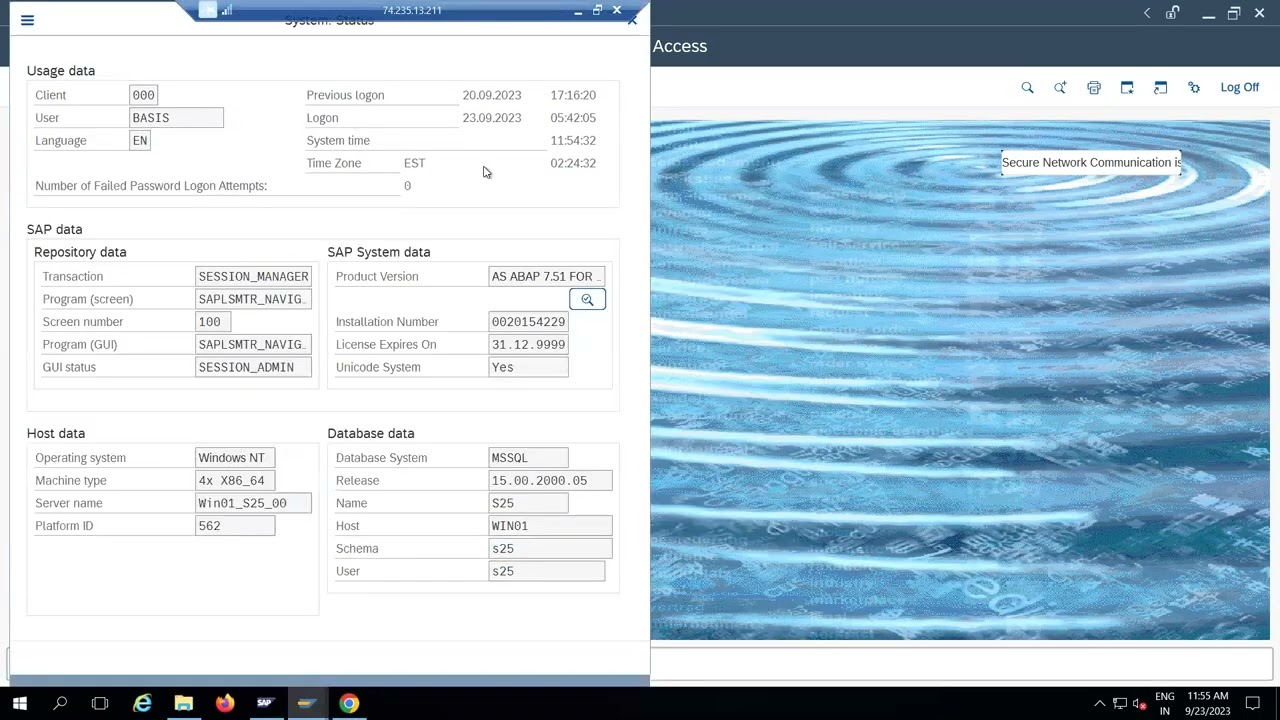Open the Windows notification center
Image resolution: width=1280 pixels, height=720 pixels.
click(1252, 704)
